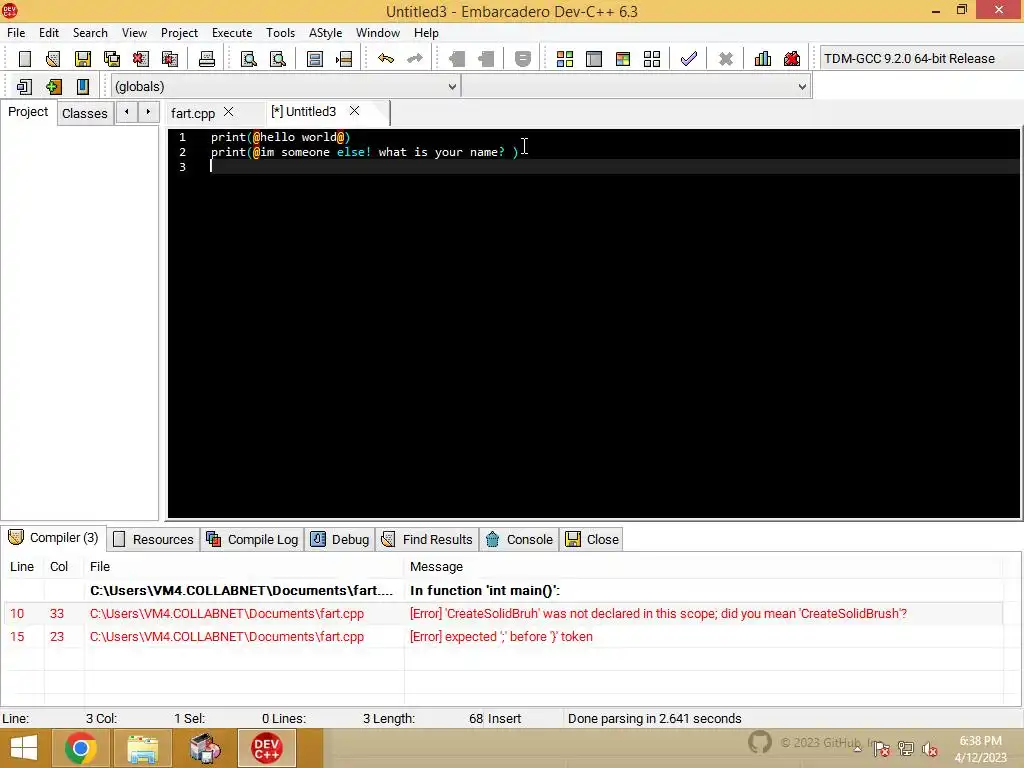
Task: Close the Untitled3 tab
Action: [x=354, y=111]
